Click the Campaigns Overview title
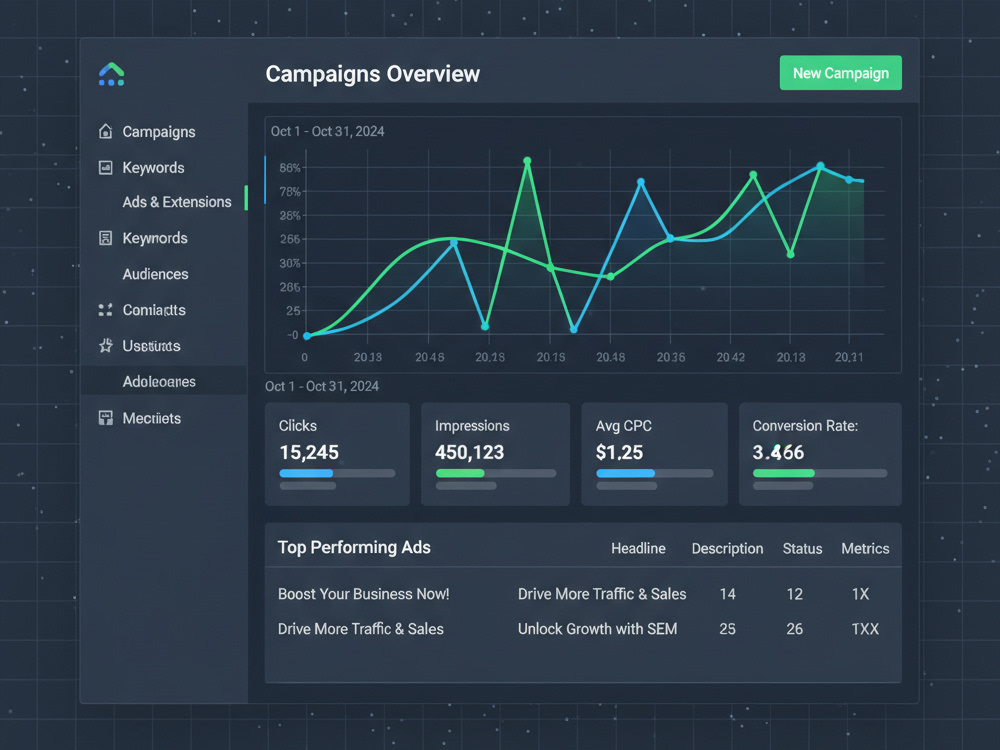 click(372, 74)
